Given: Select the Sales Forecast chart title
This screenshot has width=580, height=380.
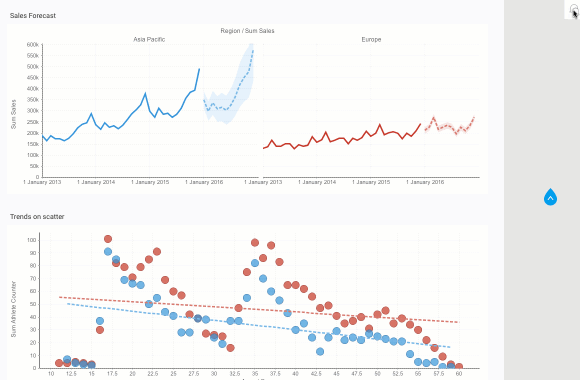Looking at the screenshot, I should point(33,16).
